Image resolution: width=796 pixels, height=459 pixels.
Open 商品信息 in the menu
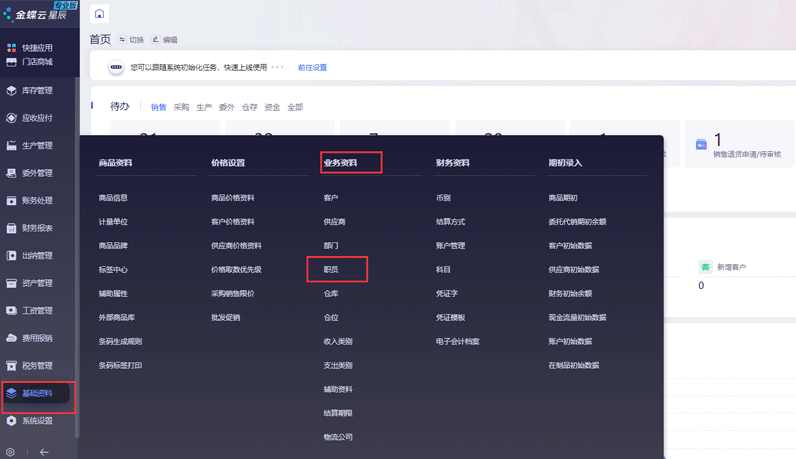tap(113, 198)
